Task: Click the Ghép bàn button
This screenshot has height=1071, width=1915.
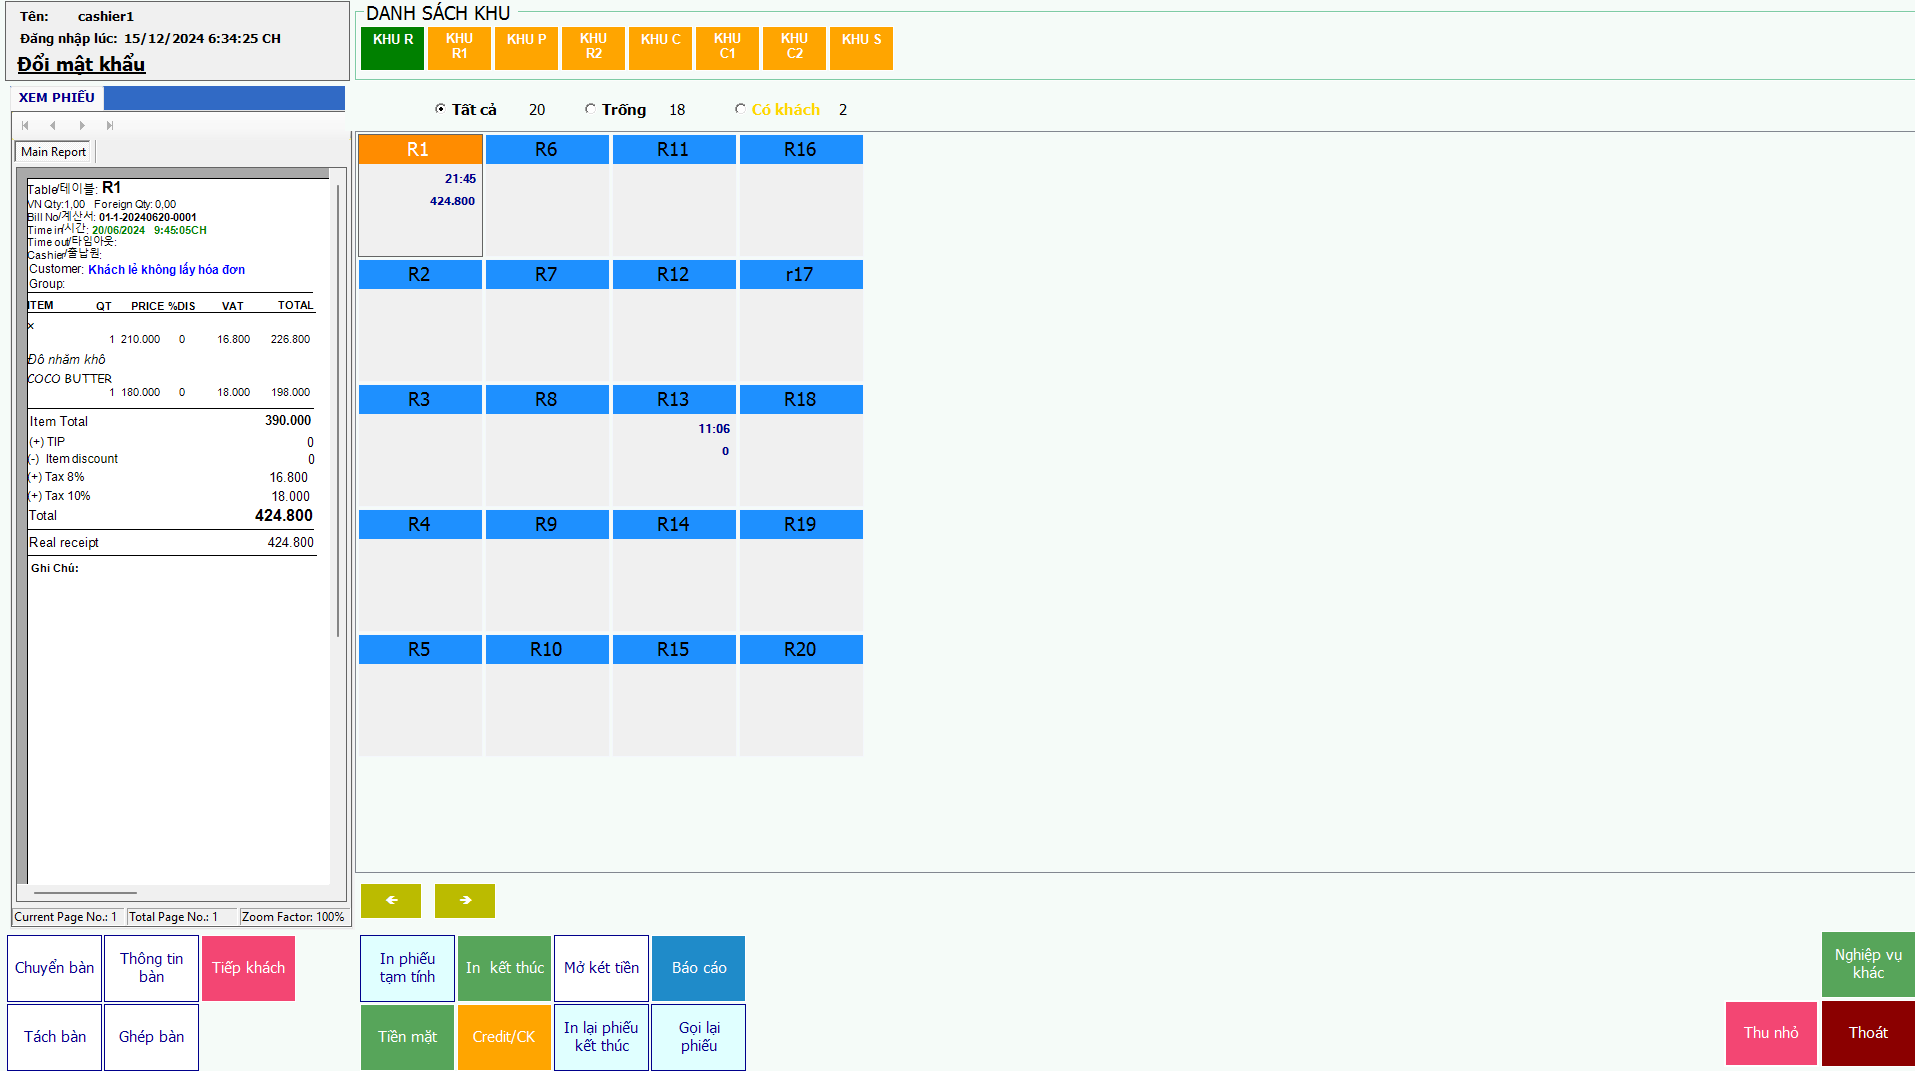Action: tap(151, 1037)
